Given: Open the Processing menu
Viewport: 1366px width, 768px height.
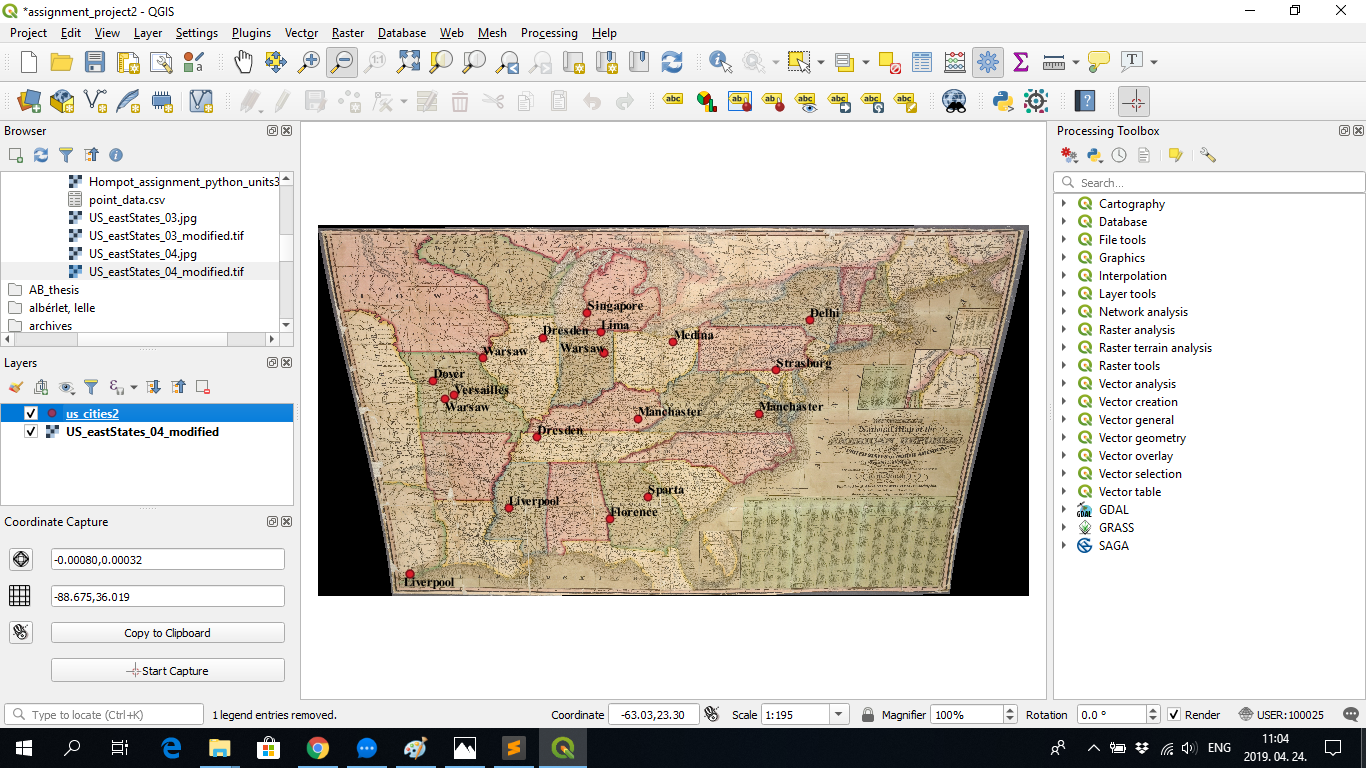Looking at the screenshot, I should [549, 33].
